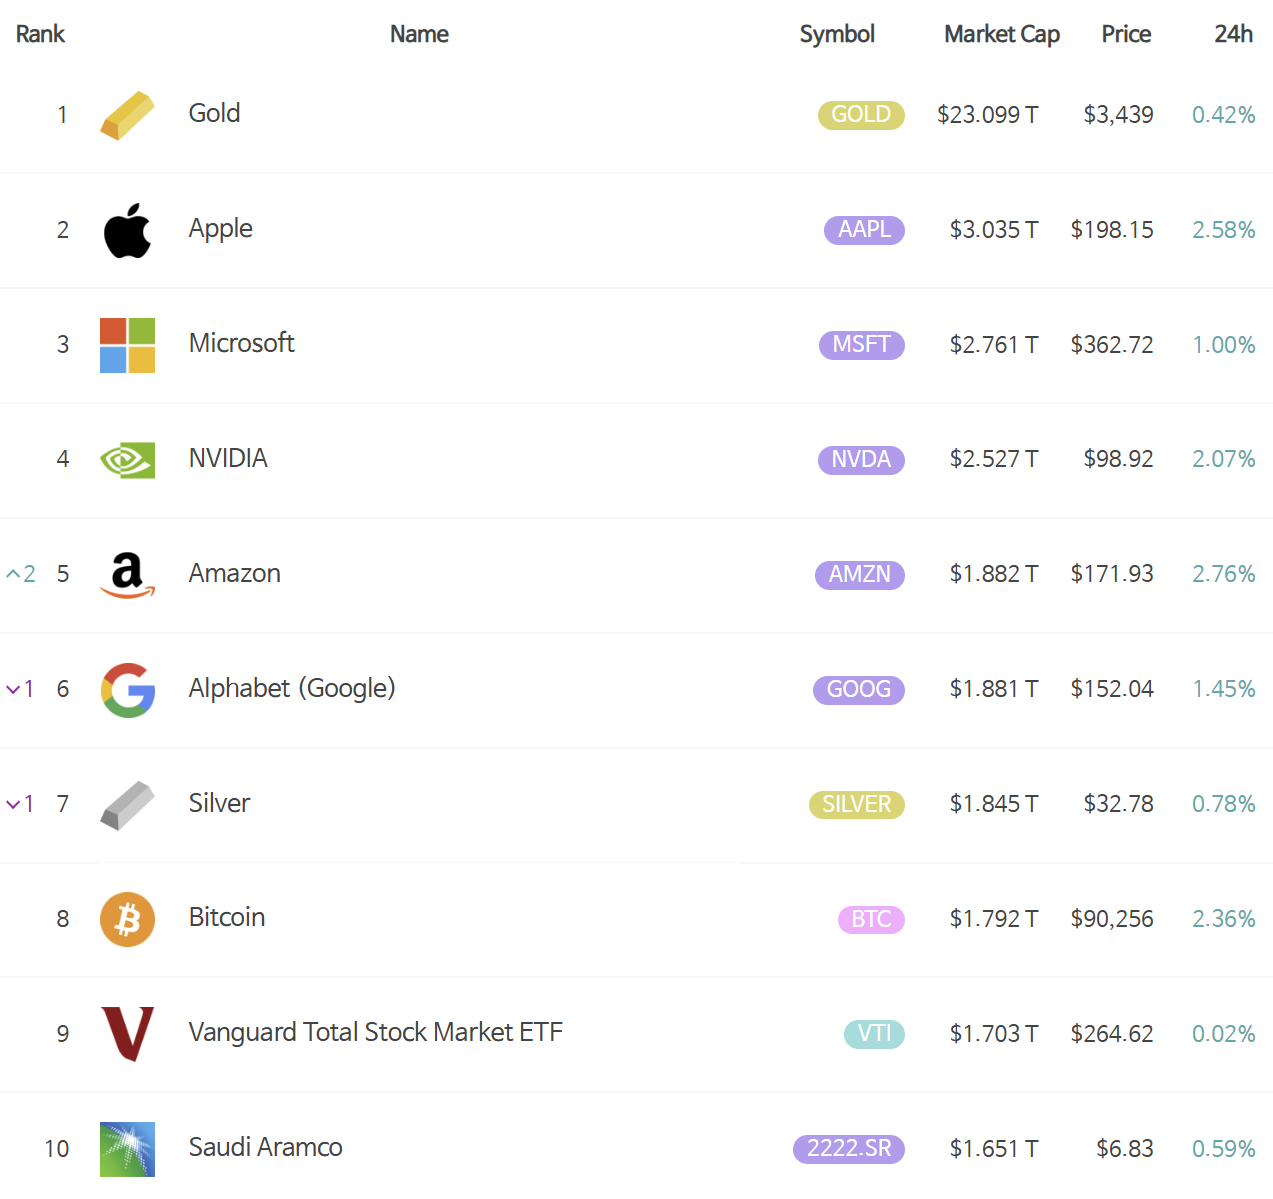Click the Bitcoin coin icon
The image size is (1273, 1199).
click(127, 918)
